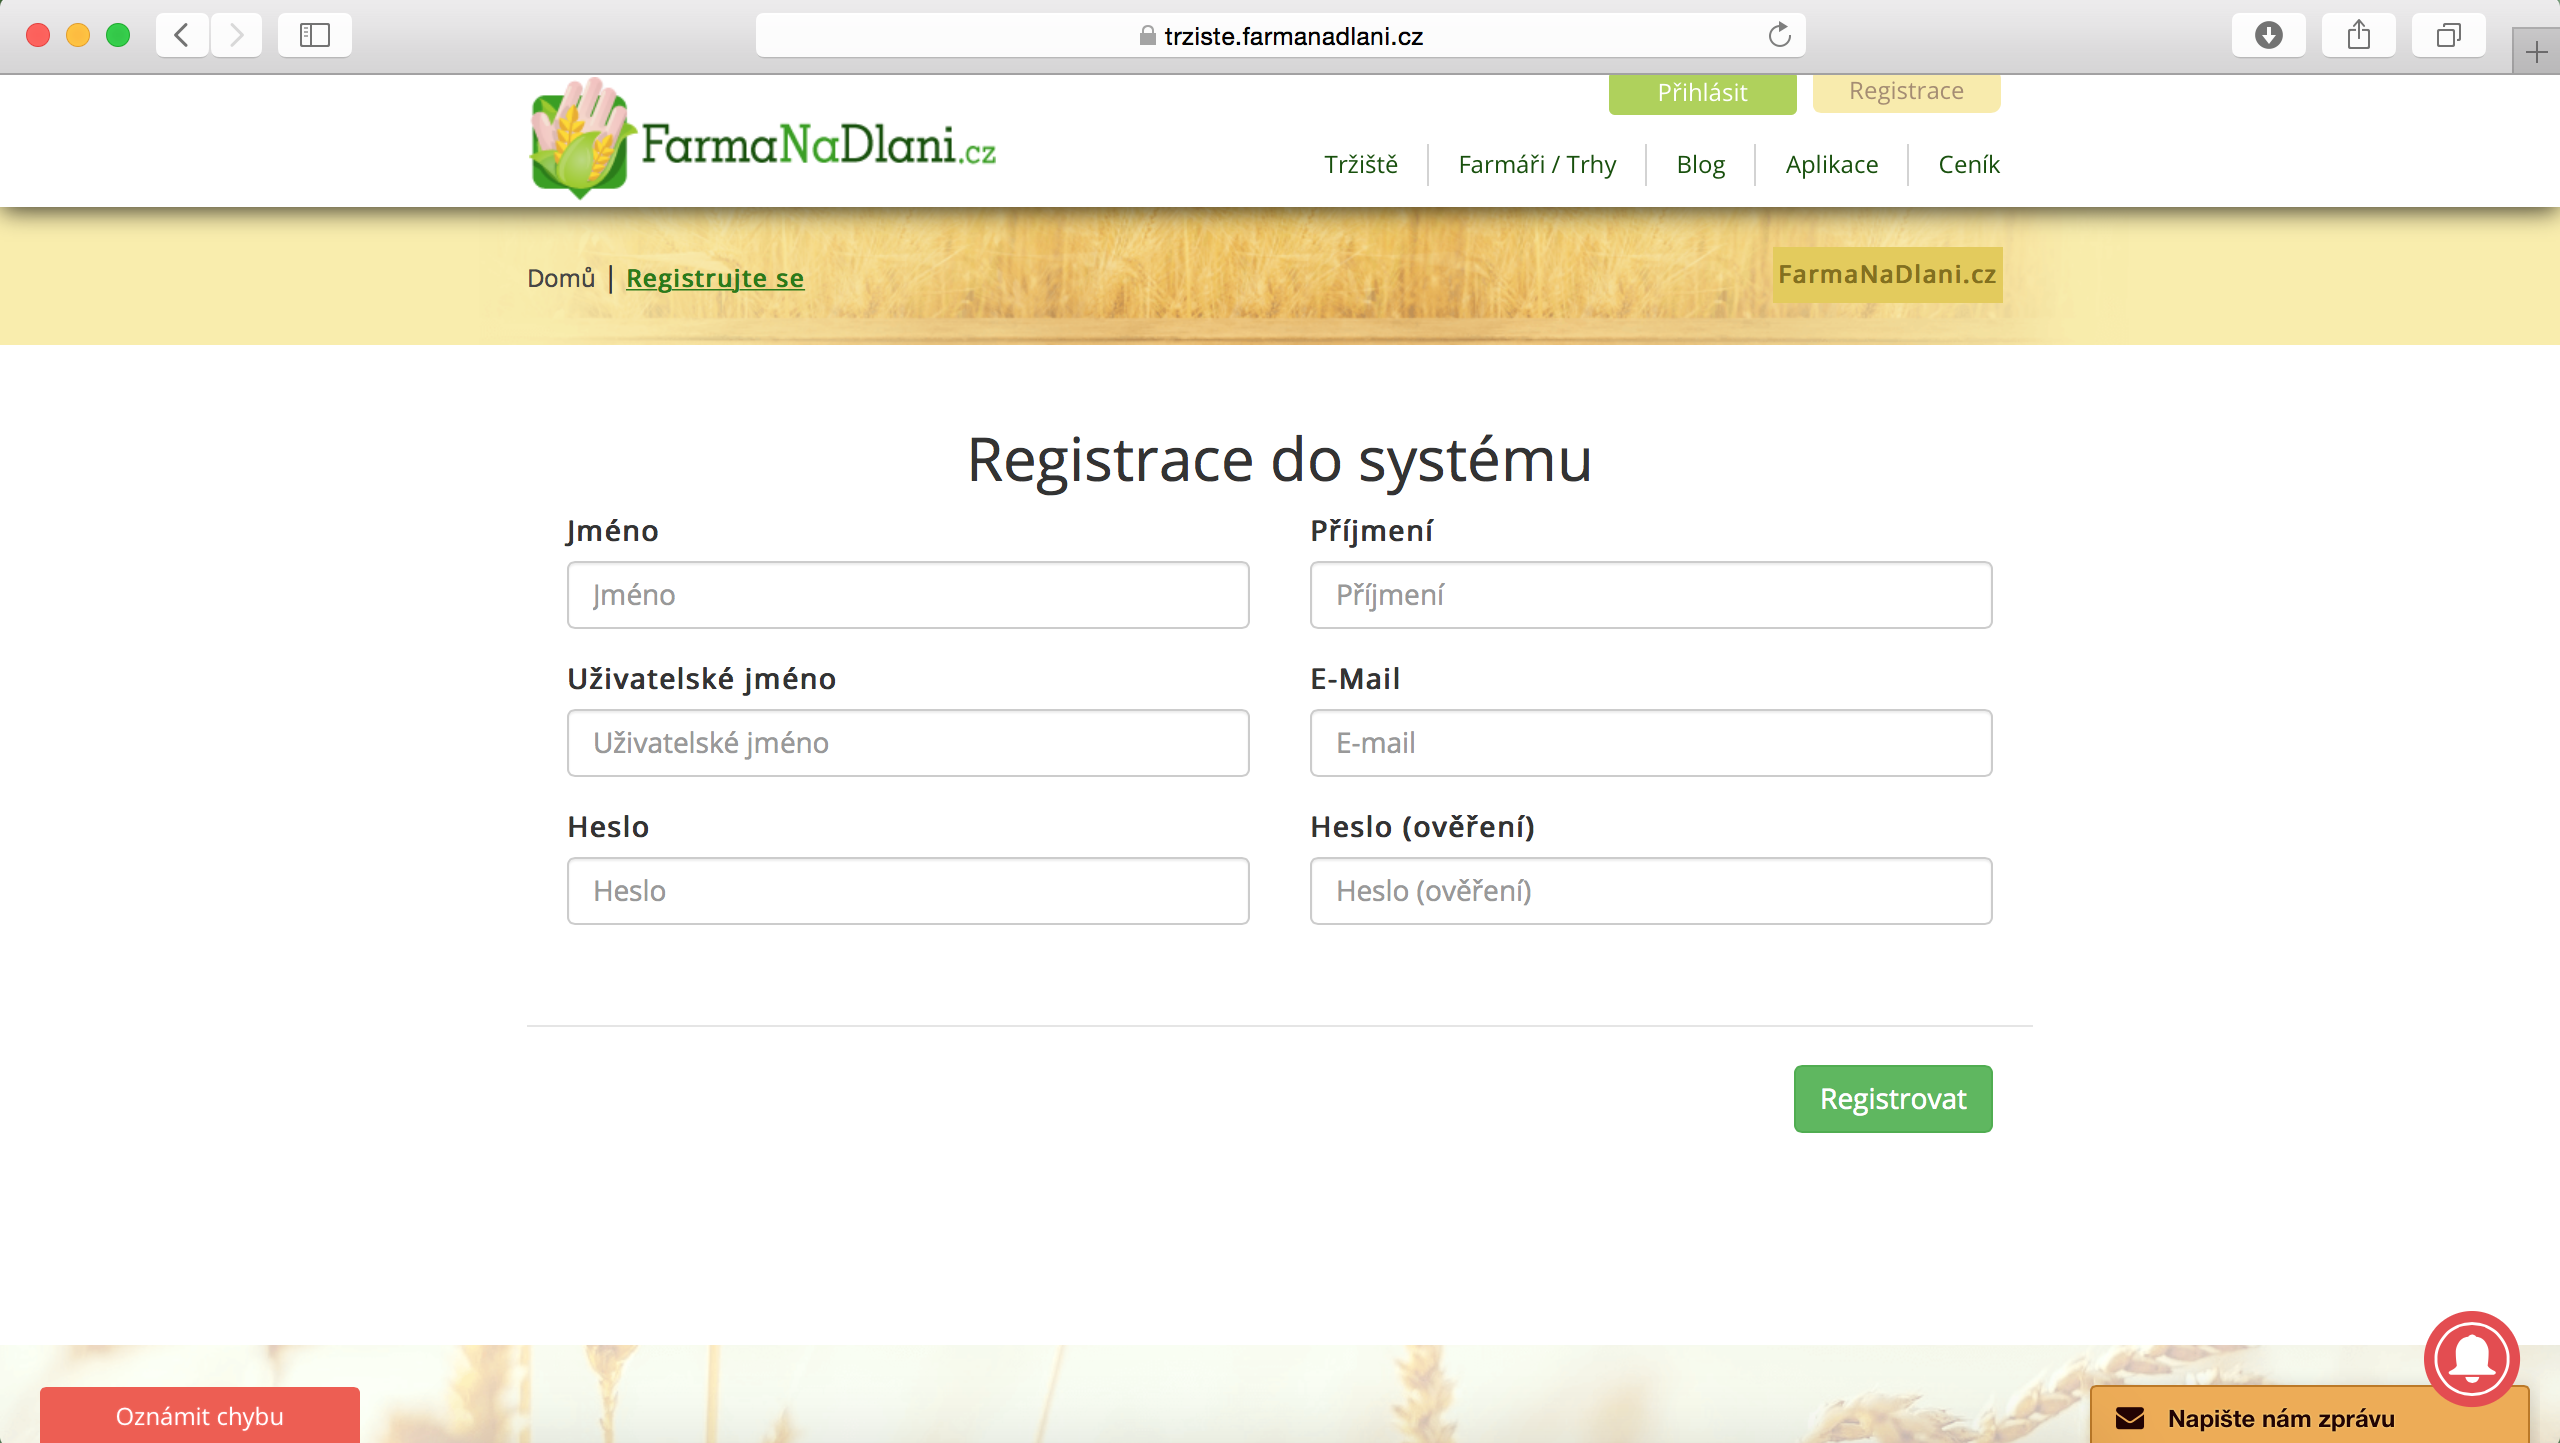The height and width of the screenshot is (1443, 2560).
Task: Go to Farmáři / Trhy page
Action: (1537, 165)
